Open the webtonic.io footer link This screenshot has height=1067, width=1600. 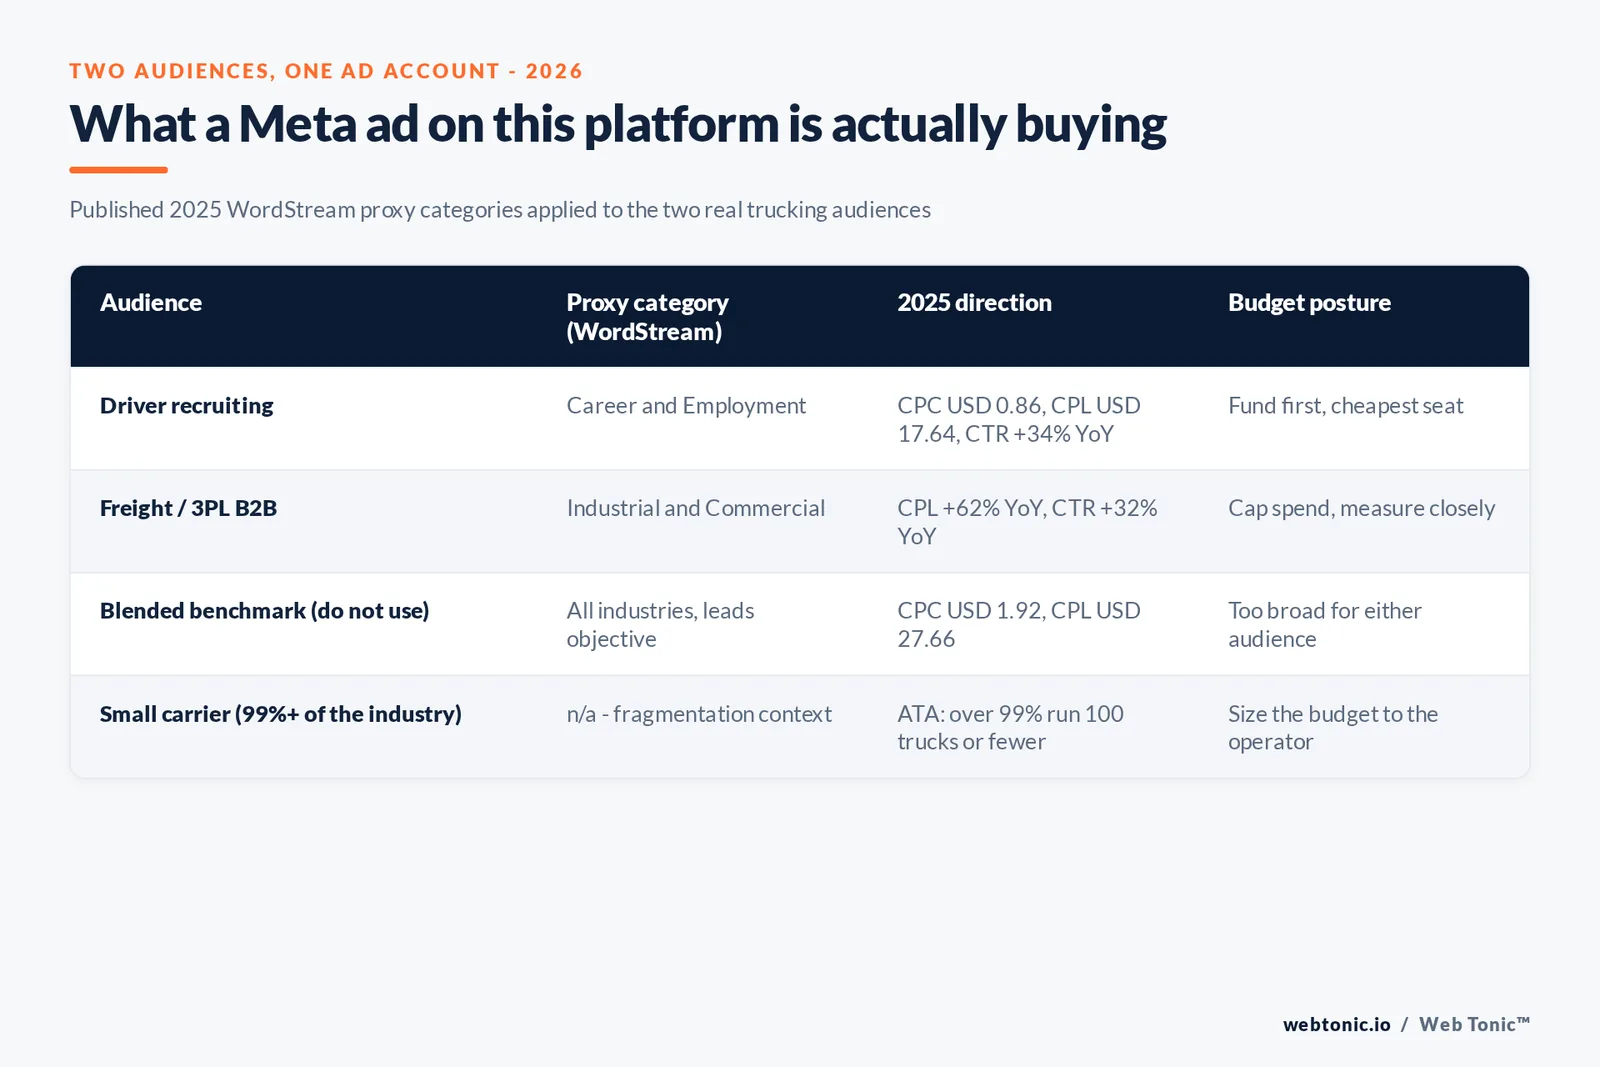(x=1336, y=1024)
